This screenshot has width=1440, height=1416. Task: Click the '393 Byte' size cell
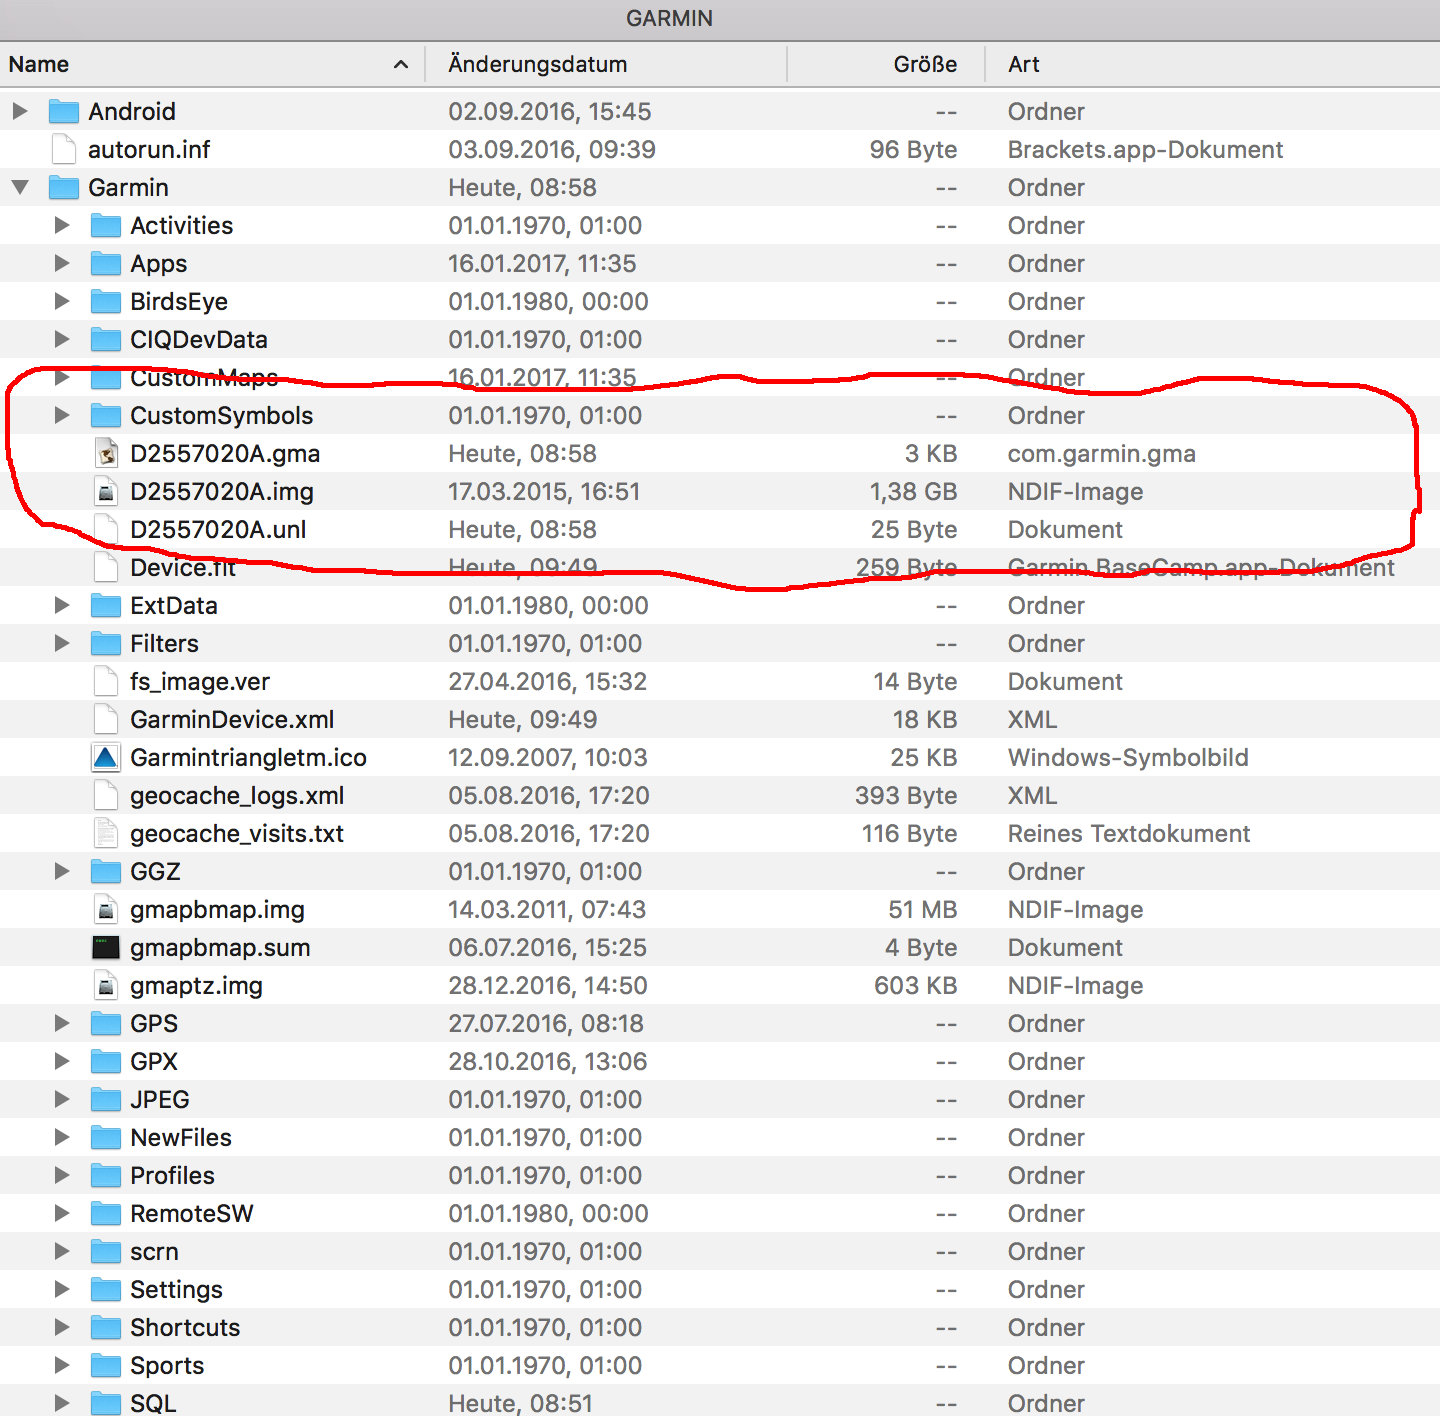(906, 795)
